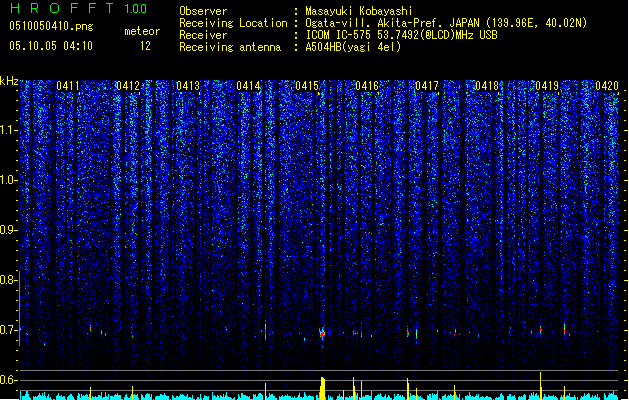Click observer name Masayuki Kobayashi
629x400 pixels.
point(359,11)
